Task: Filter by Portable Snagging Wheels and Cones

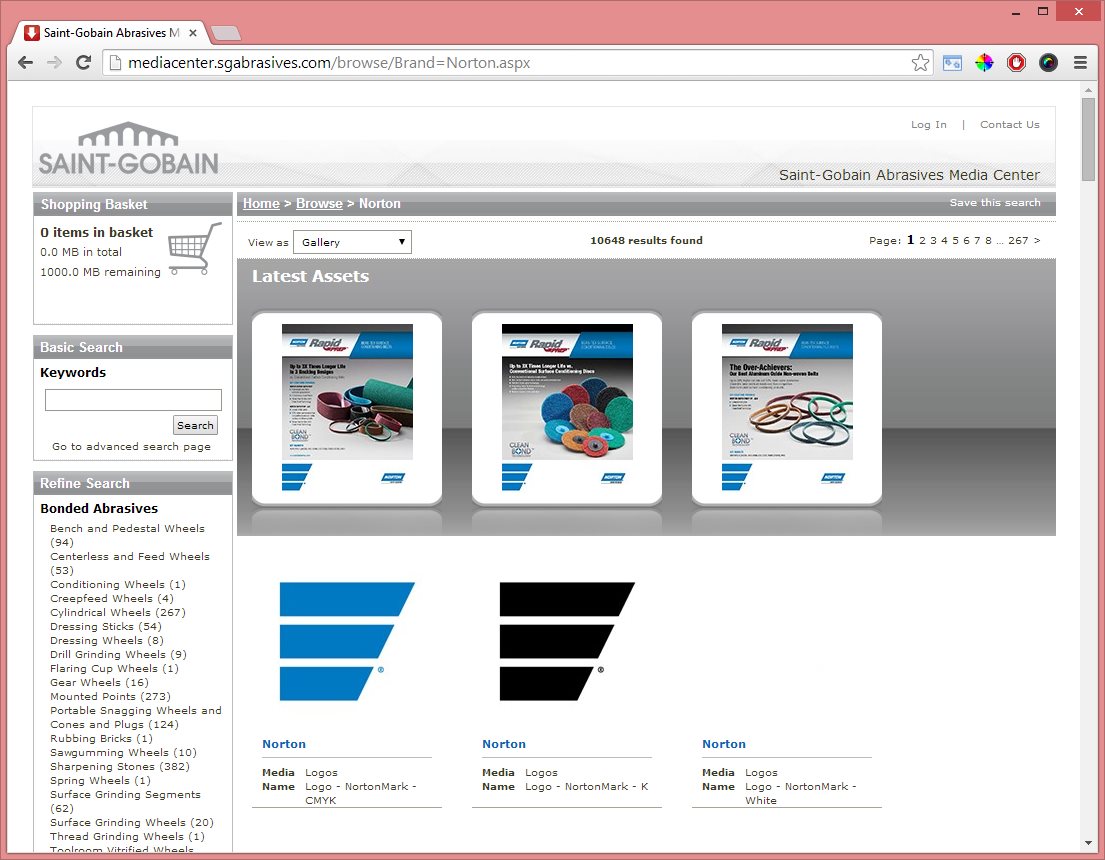Action: point(135,718)
